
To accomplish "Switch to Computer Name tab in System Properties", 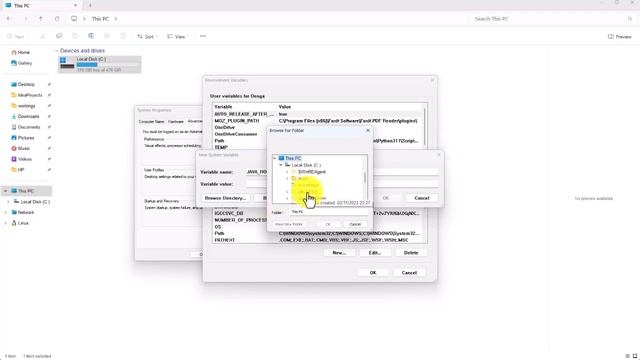I will point(151,122).
